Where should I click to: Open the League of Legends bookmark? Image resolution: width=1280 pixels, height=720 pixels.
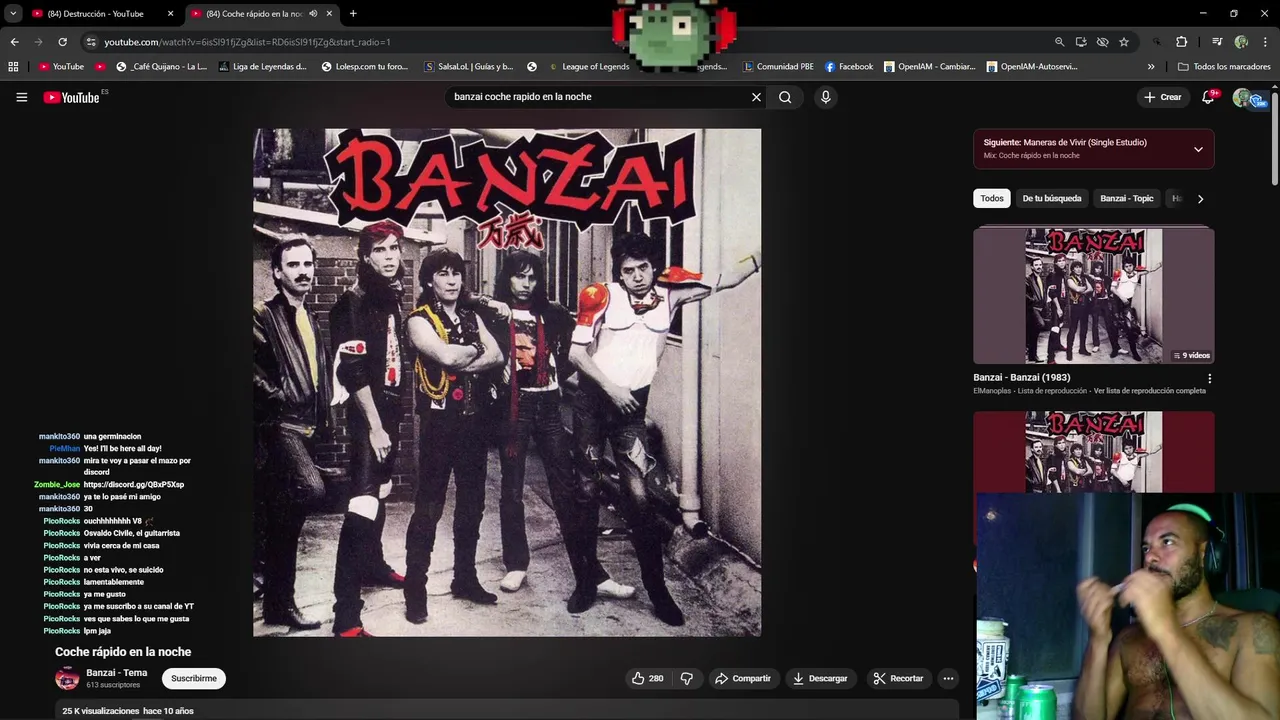pos(588,67)
